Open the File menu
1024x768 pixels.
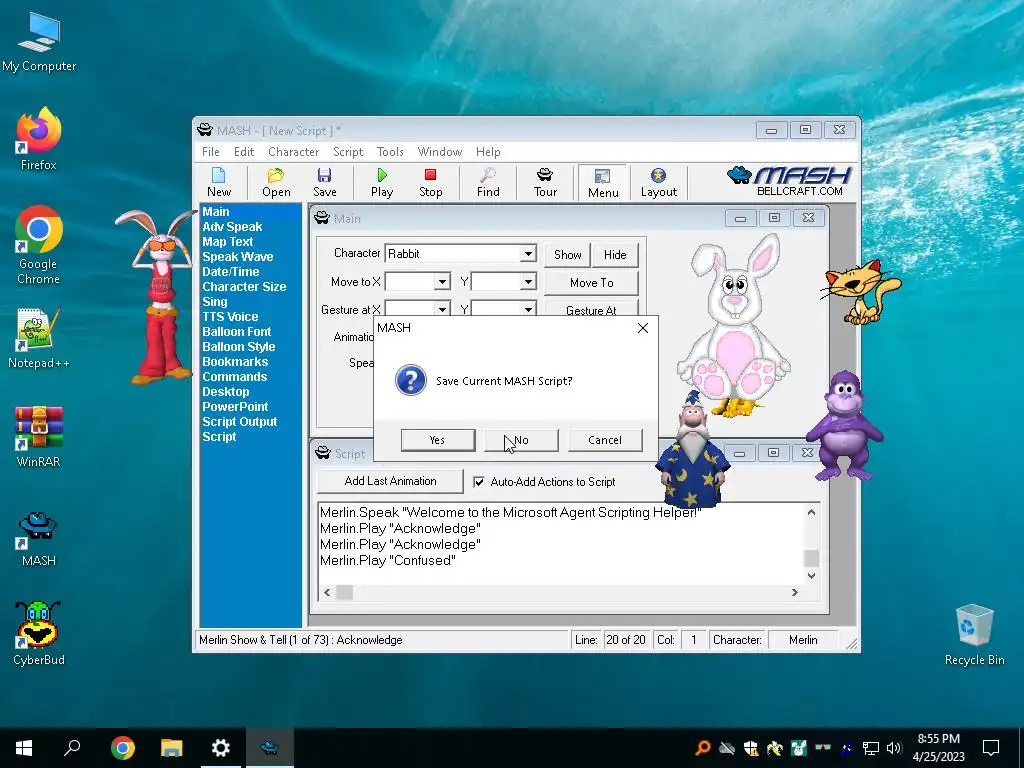[x=211, y=152]
